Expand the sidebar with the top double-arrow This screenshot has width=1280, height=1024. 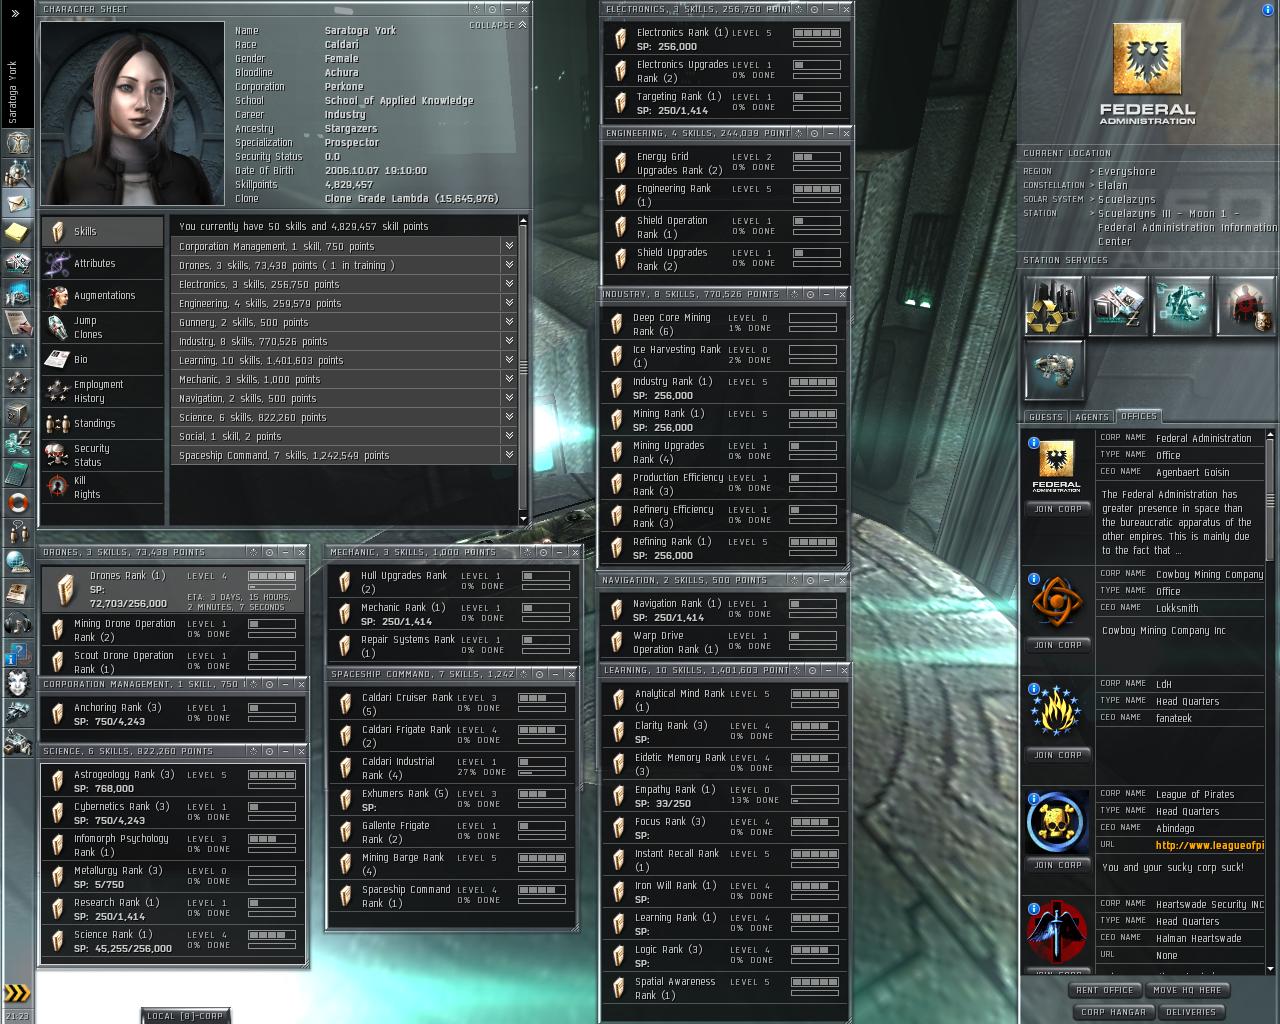pyautogui.click(x=16, y=13)
